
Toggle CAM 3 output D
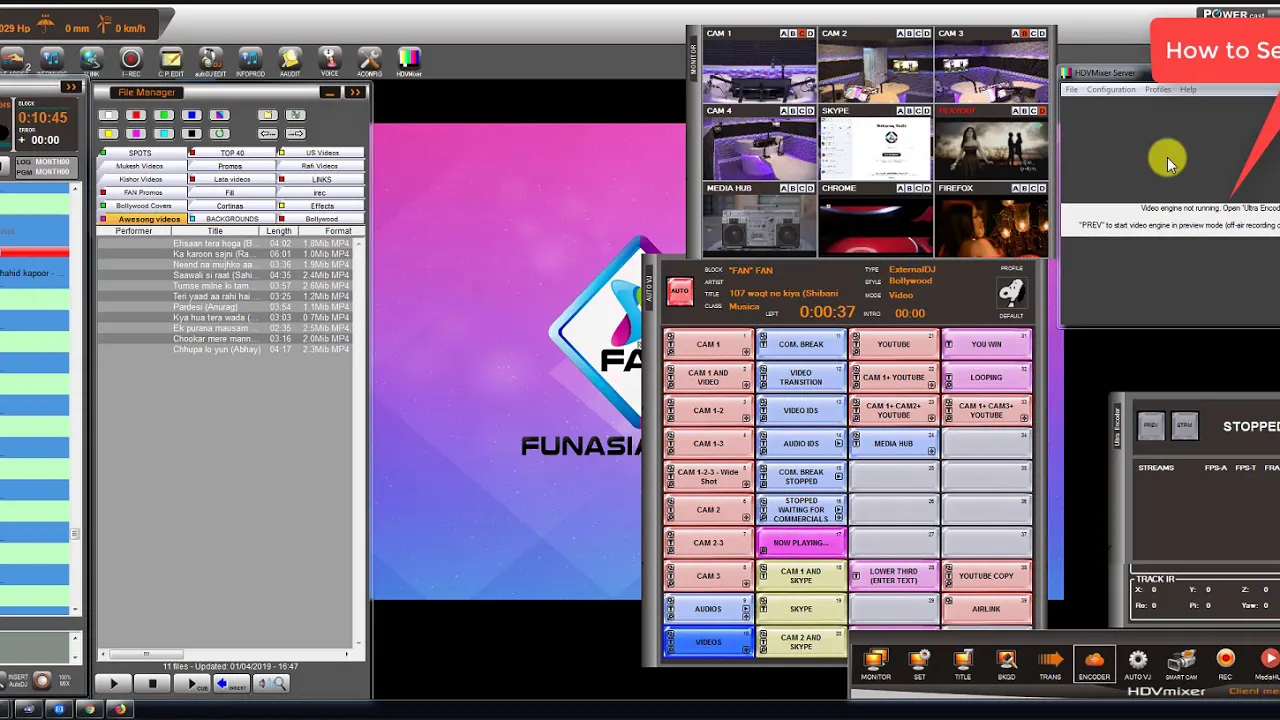coord(1044,34)
